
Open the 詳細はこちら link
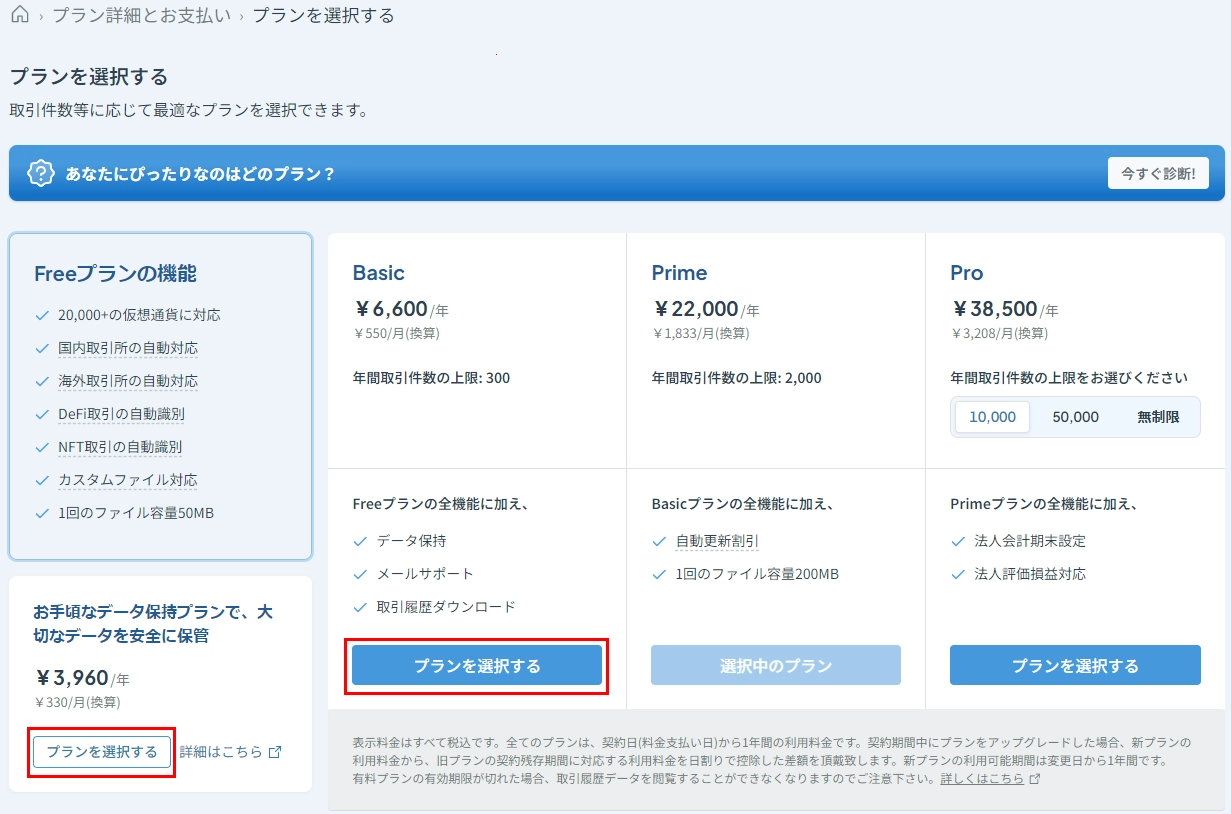221,752
